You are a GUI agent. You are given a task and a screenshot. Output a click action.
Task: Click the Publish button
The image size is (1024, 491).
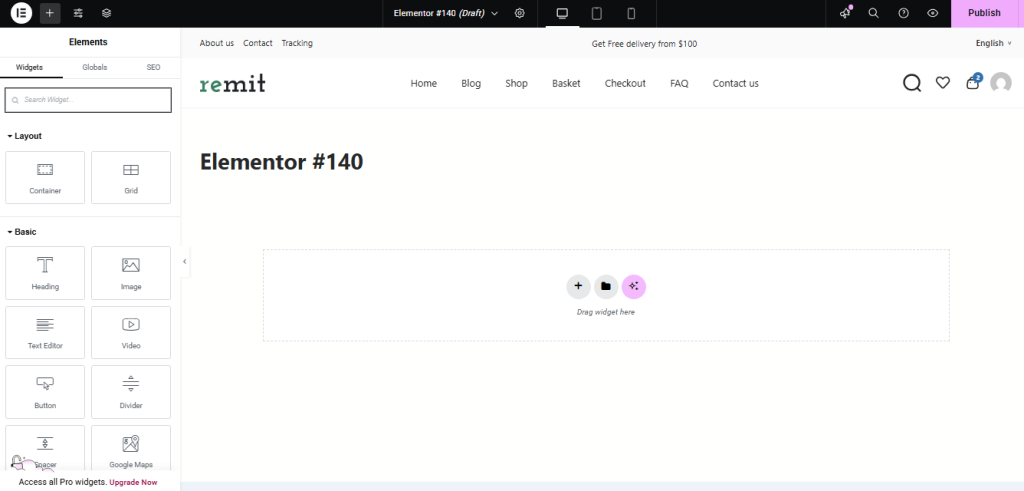point(984,13)
